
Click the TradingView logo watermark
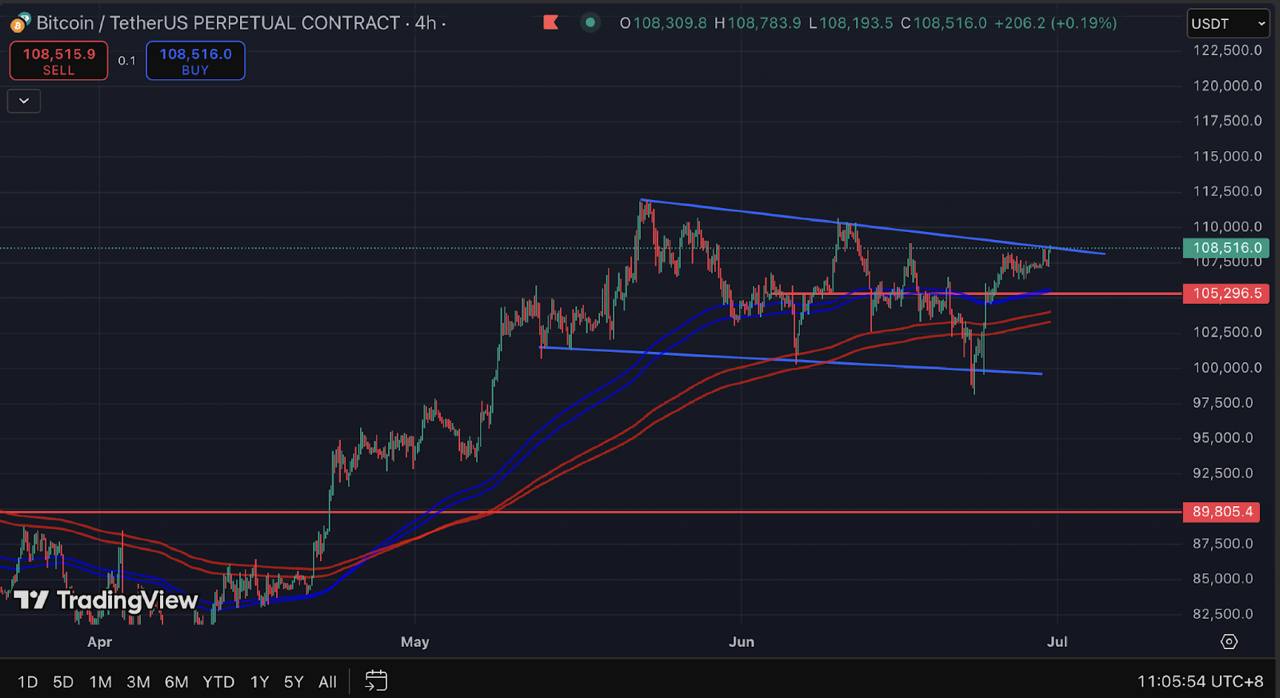click(107, 601)
